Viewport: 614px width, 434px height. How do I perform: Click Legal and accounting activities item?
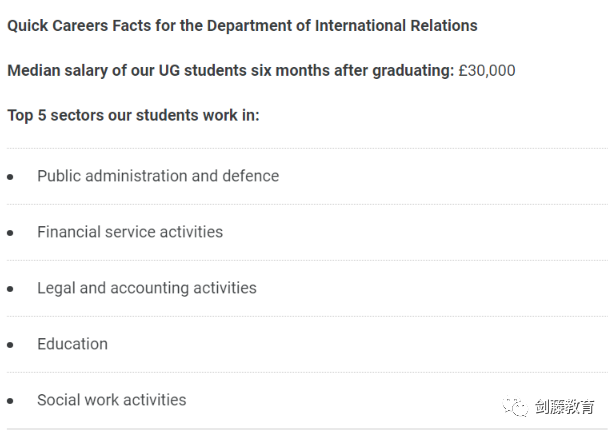147,288
